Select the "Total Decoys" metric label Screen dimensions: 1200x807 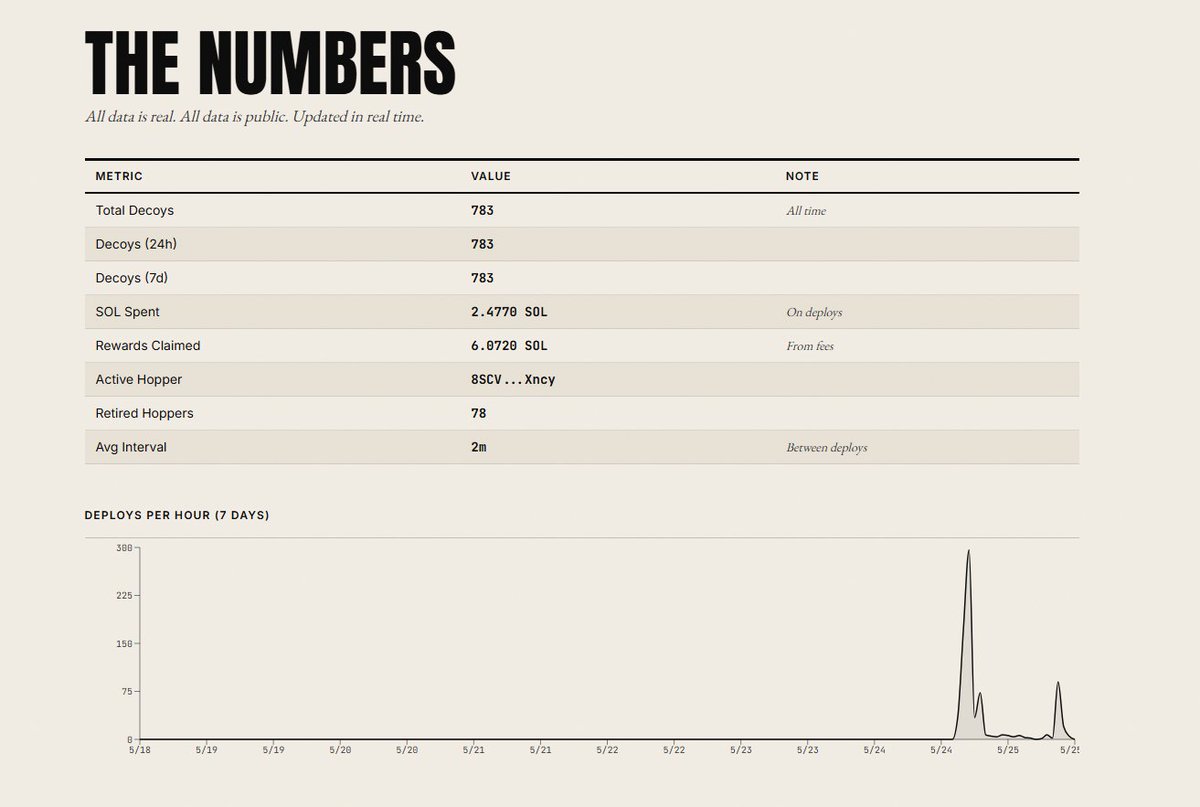coord(134,211)
